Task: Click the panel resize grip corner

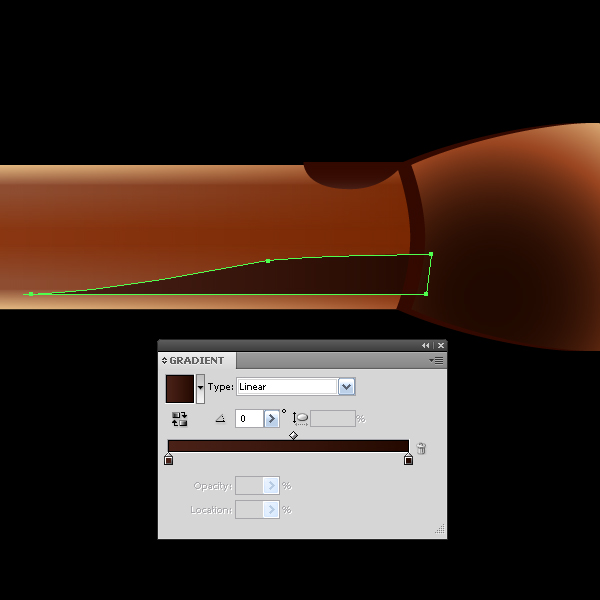Action: 440,529
